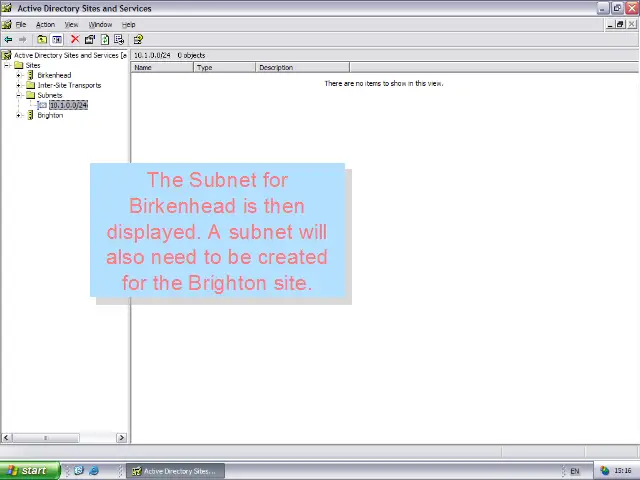
Task: Click the Help toolbar icon
Action: click(x=138, y=39)
